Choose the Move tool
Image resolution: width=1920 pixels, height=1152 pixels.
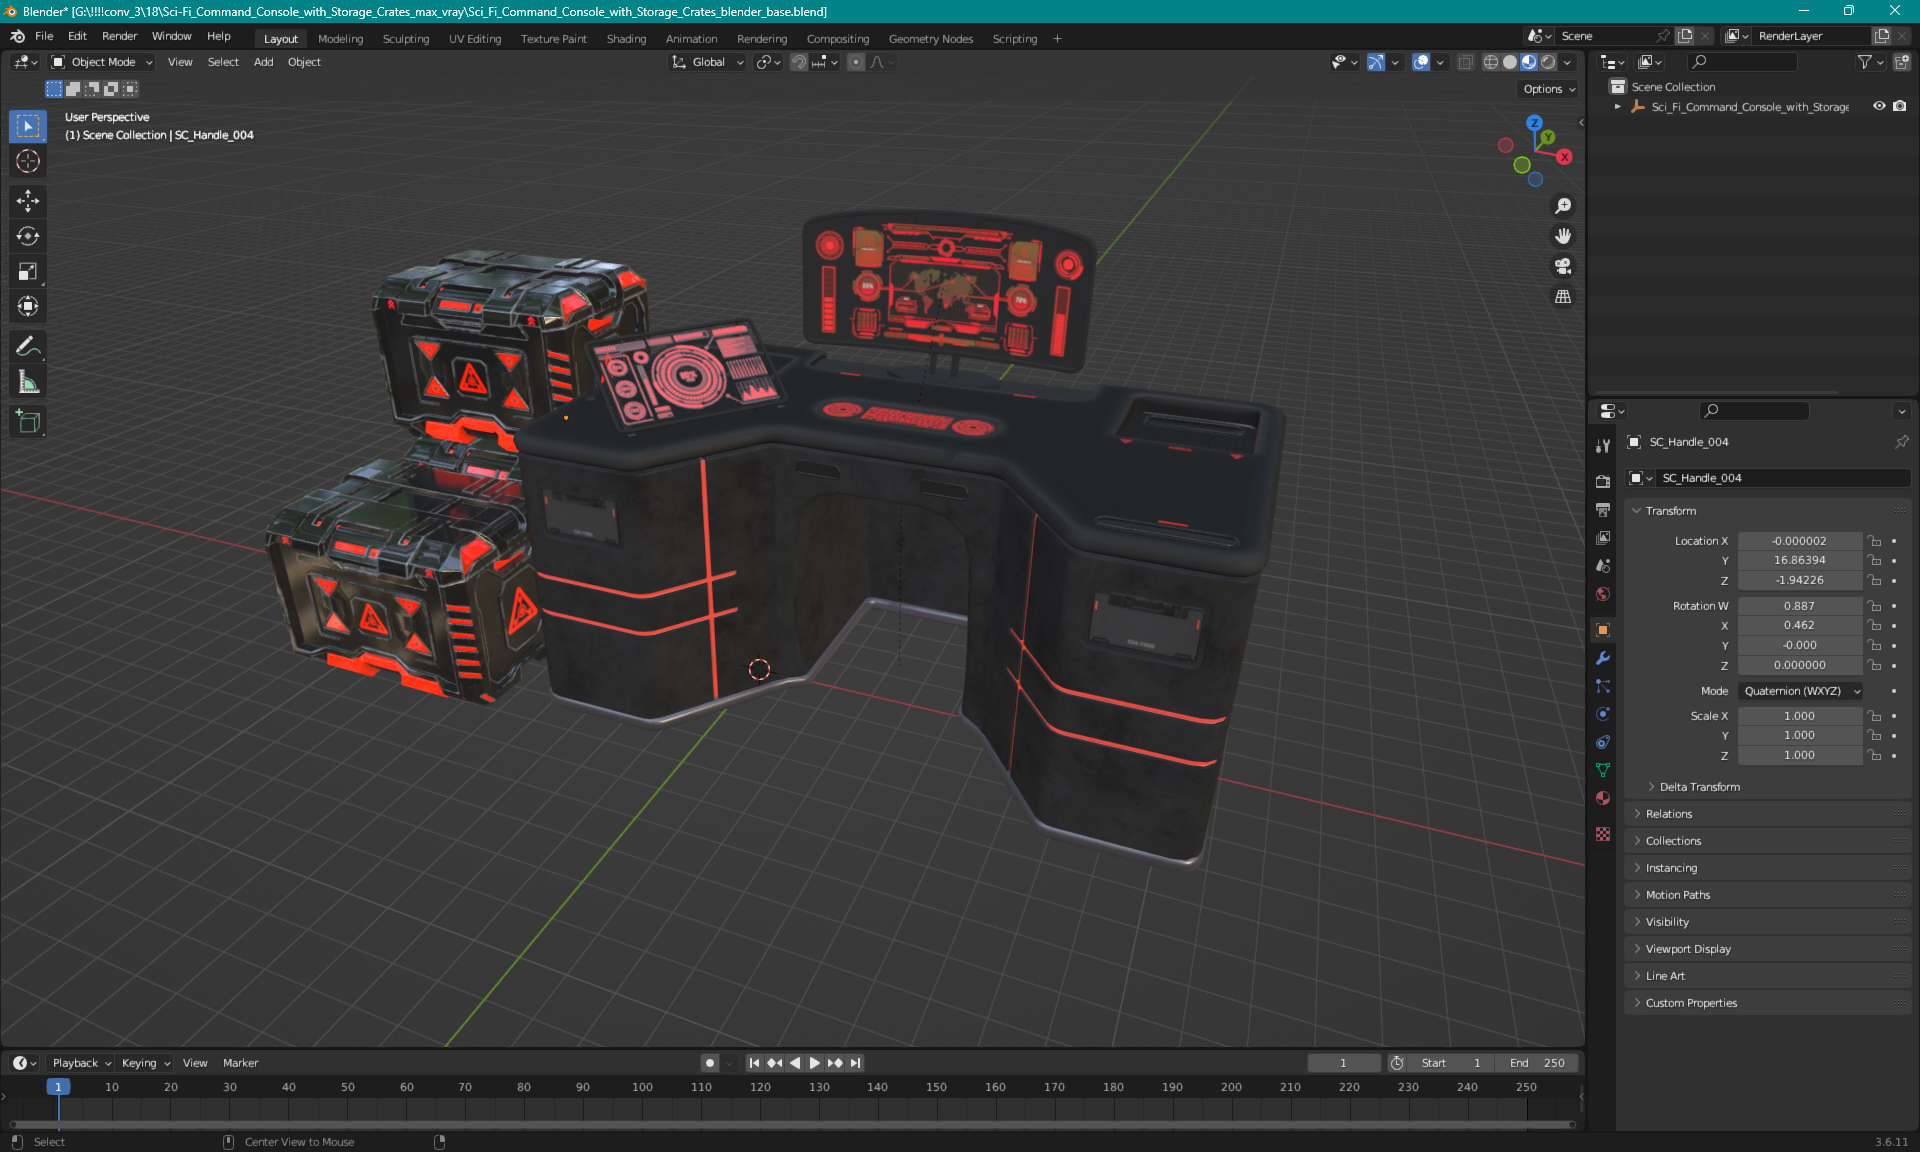coord(28,201)
